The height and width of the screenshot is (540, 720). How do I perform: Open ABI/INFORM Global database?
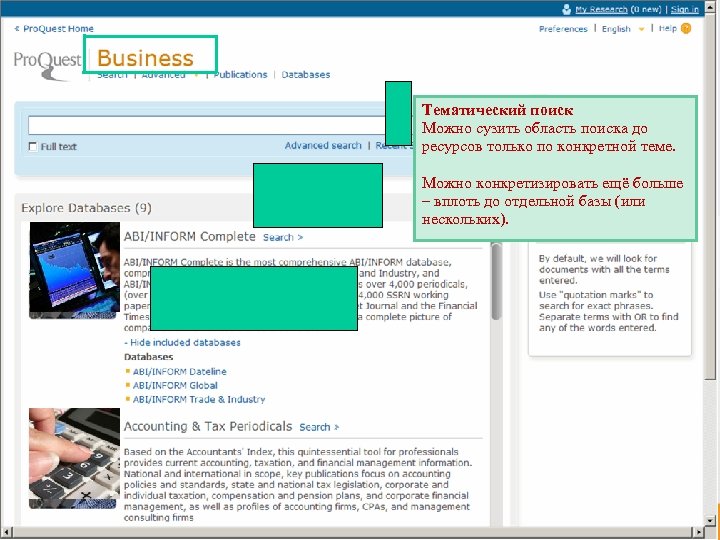coord(175,385)
